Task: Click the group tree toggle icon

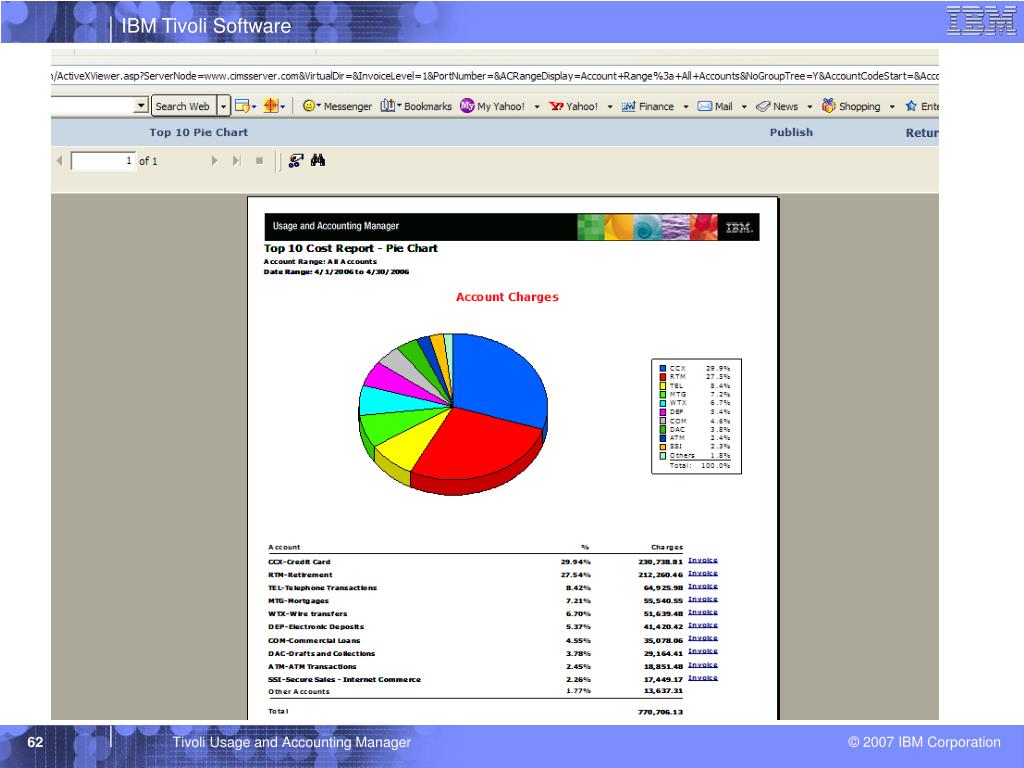Action: [296, 161]
